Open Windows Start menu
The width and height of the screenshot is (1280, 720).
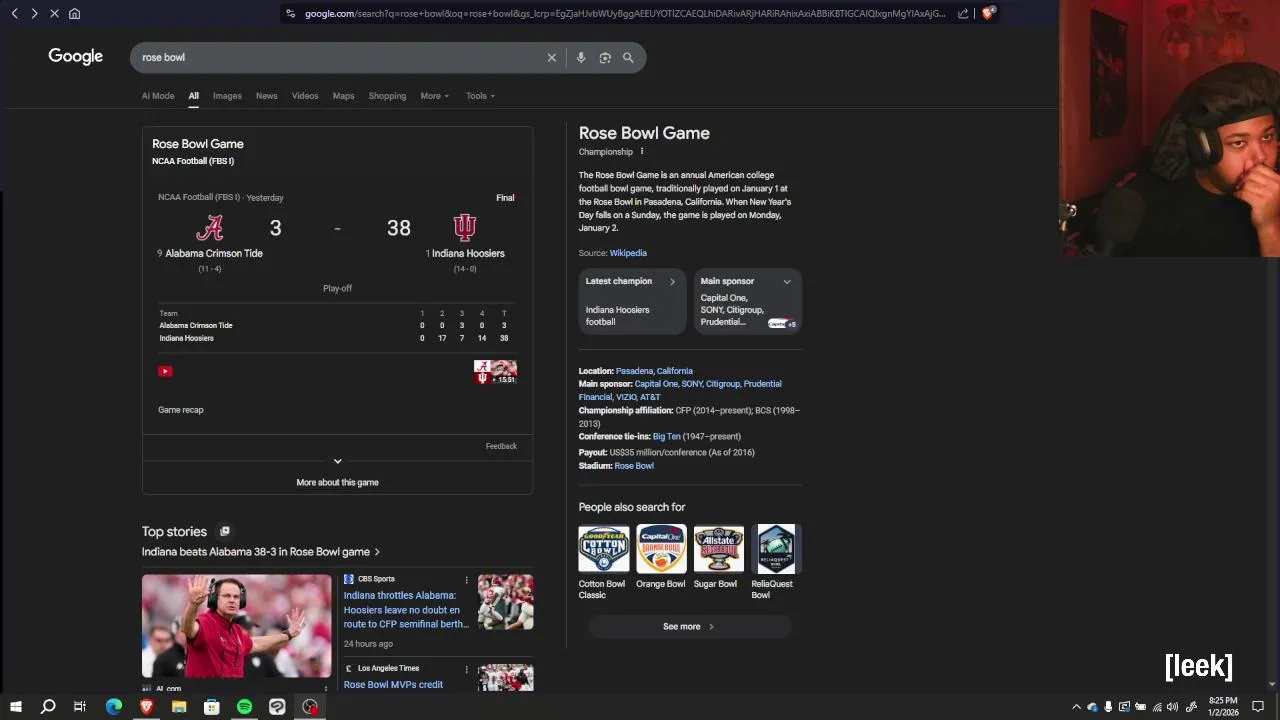click(x=15, y=707)
